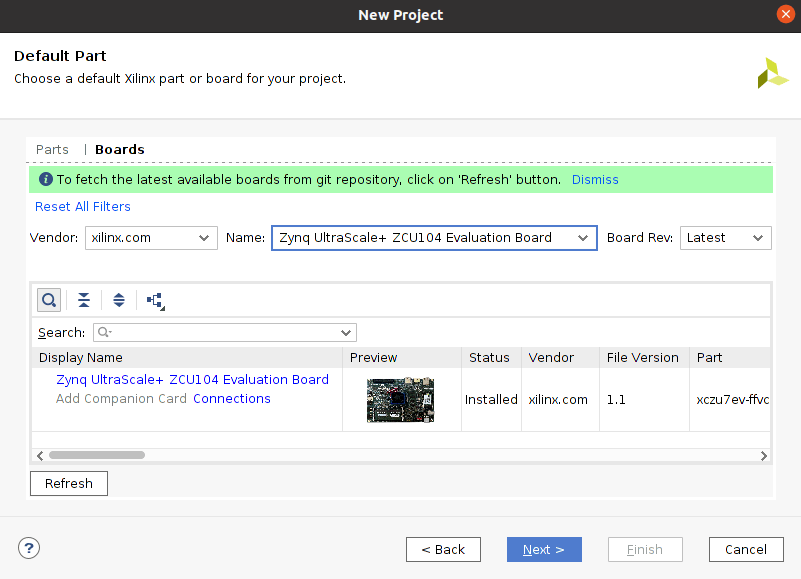The height and width of the screenshot is (579, 801).
Task: Click Reset All Filters link
Action: [83, 206]
